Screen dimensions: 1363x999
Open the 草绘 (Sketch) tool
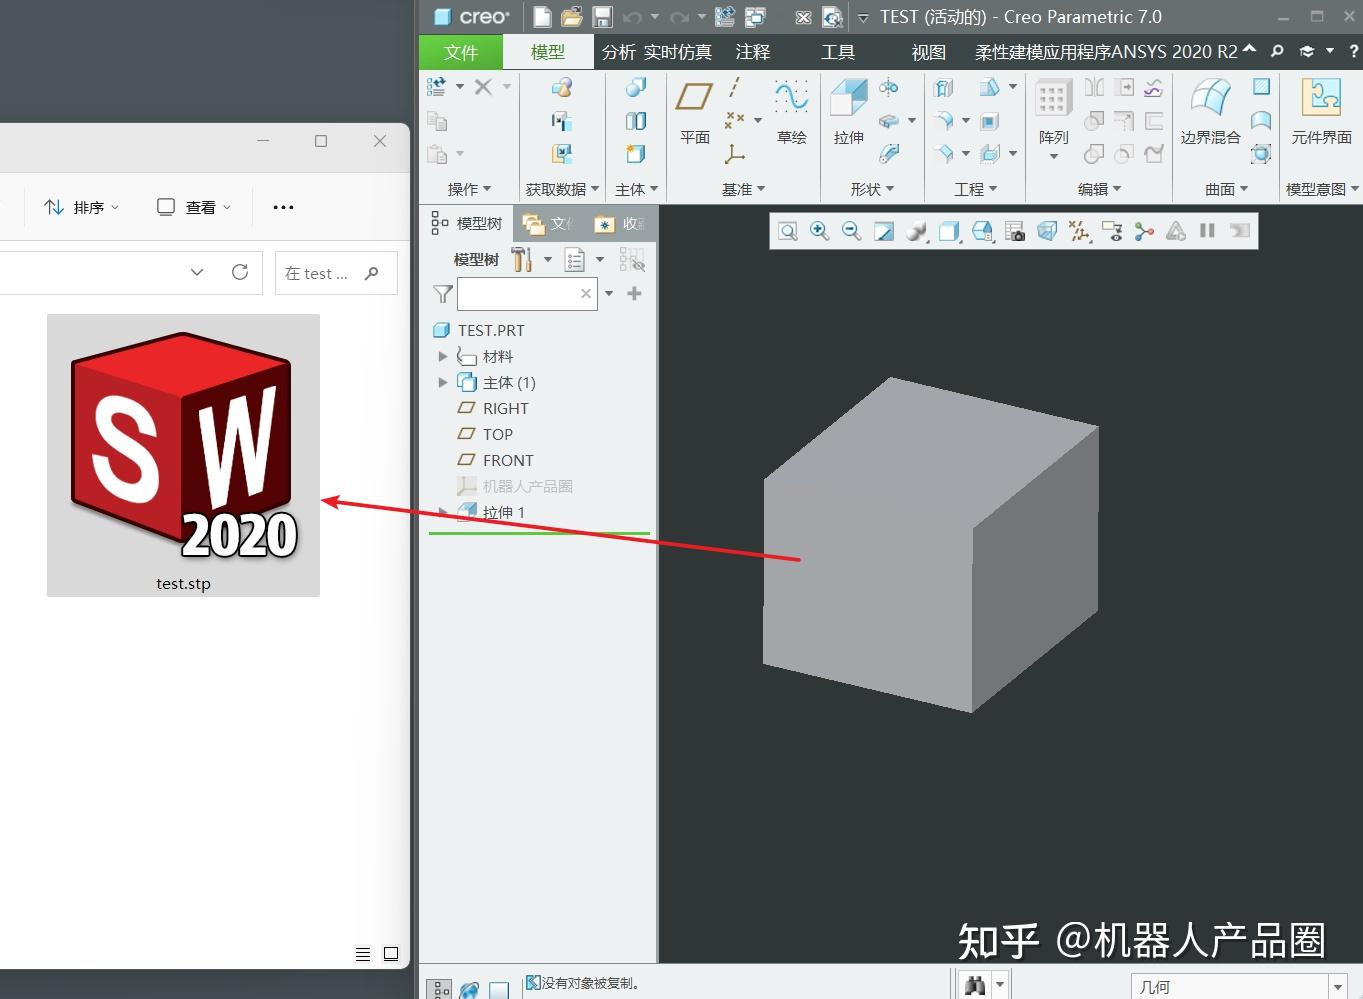tap(791, 110)
